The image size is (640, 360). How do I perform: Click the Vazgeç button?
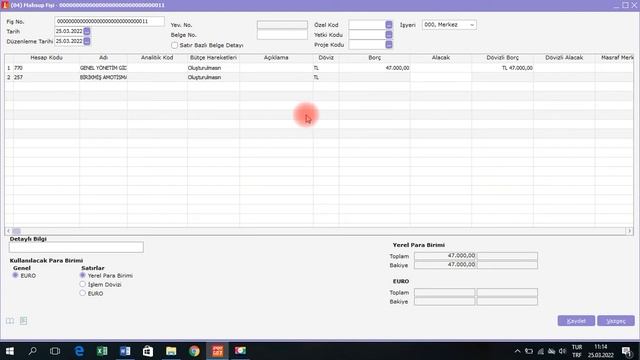point(616,321)
